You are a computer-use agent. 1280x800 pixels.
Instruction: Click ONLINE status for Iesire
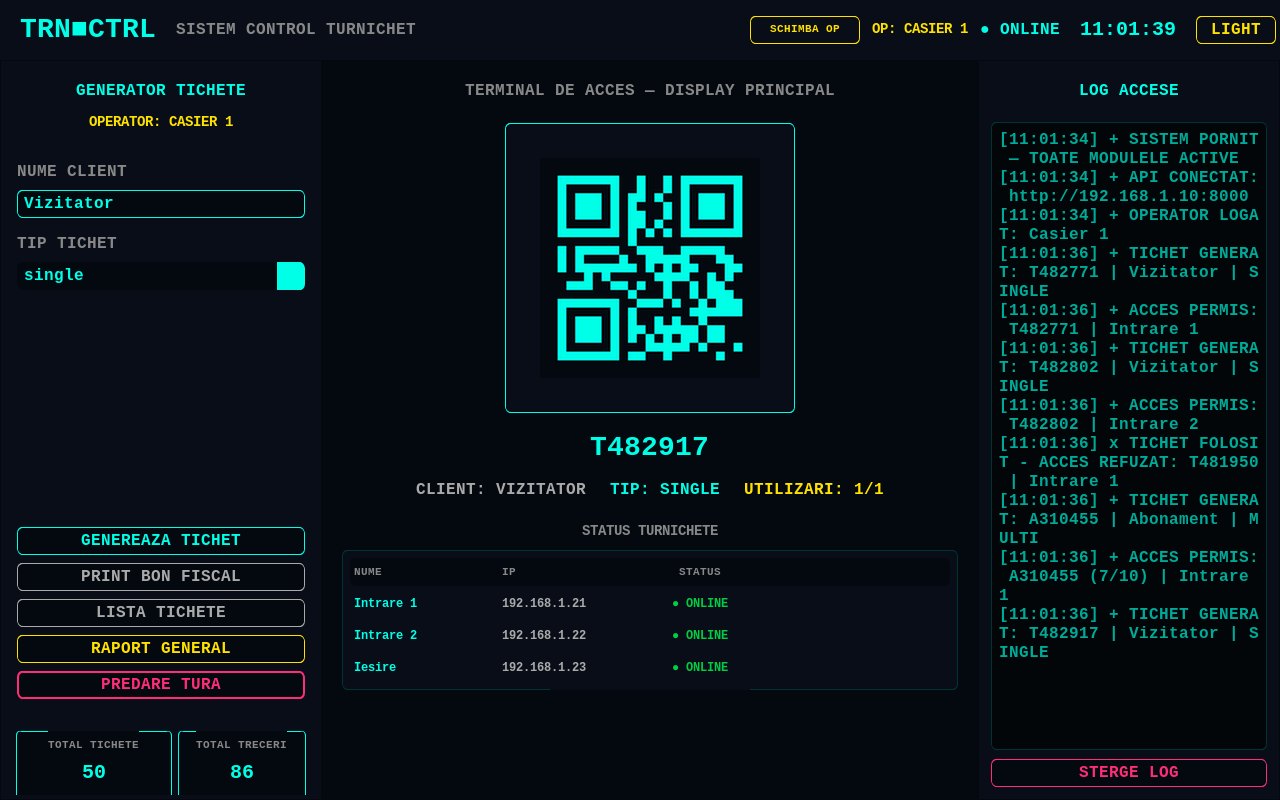click(x=700, y=668)
